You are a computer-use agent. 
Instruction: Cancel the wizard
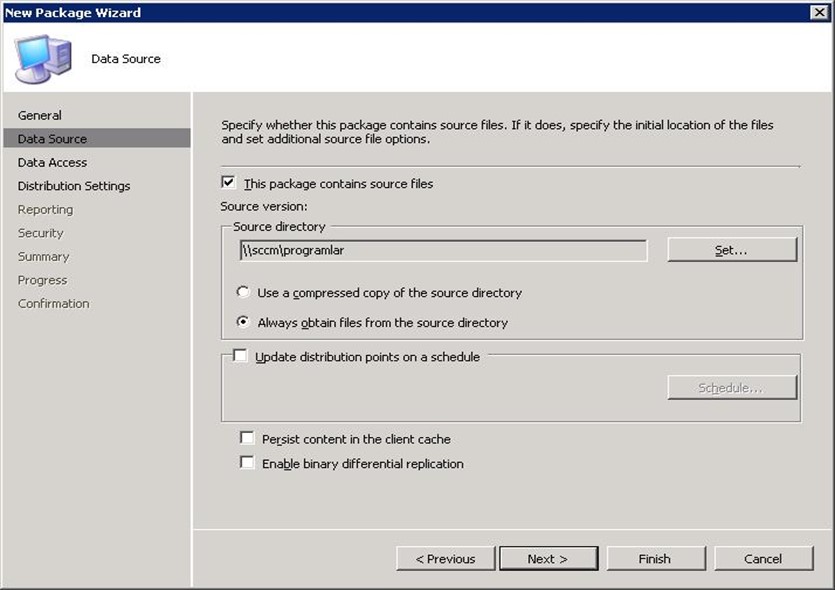coord(763,558)
